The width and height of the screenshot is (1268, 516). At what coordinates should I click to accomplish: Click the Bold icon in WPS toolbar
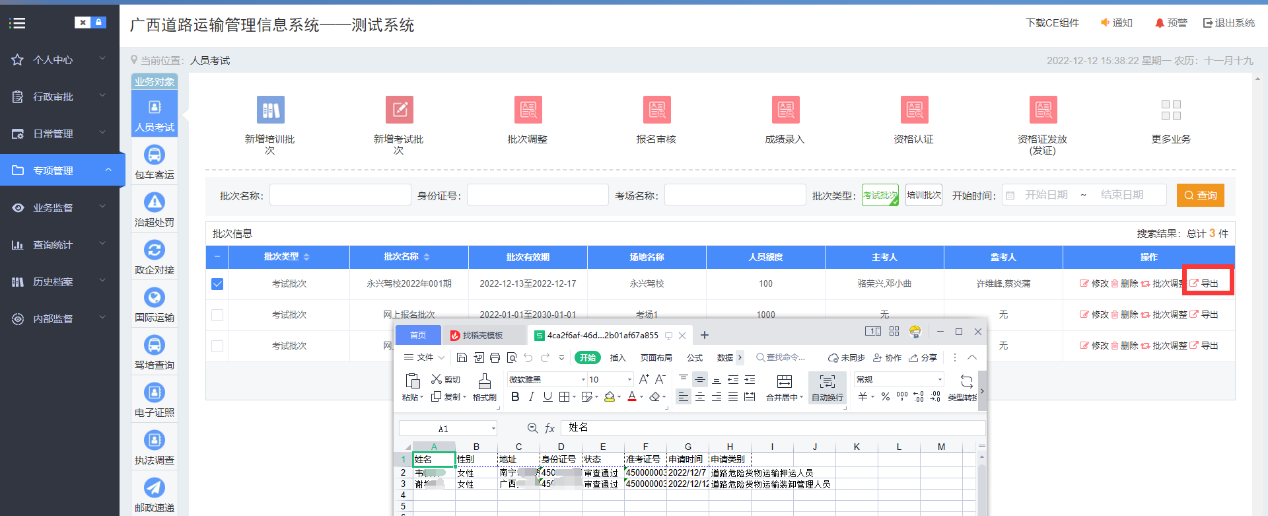pos(516,397)
